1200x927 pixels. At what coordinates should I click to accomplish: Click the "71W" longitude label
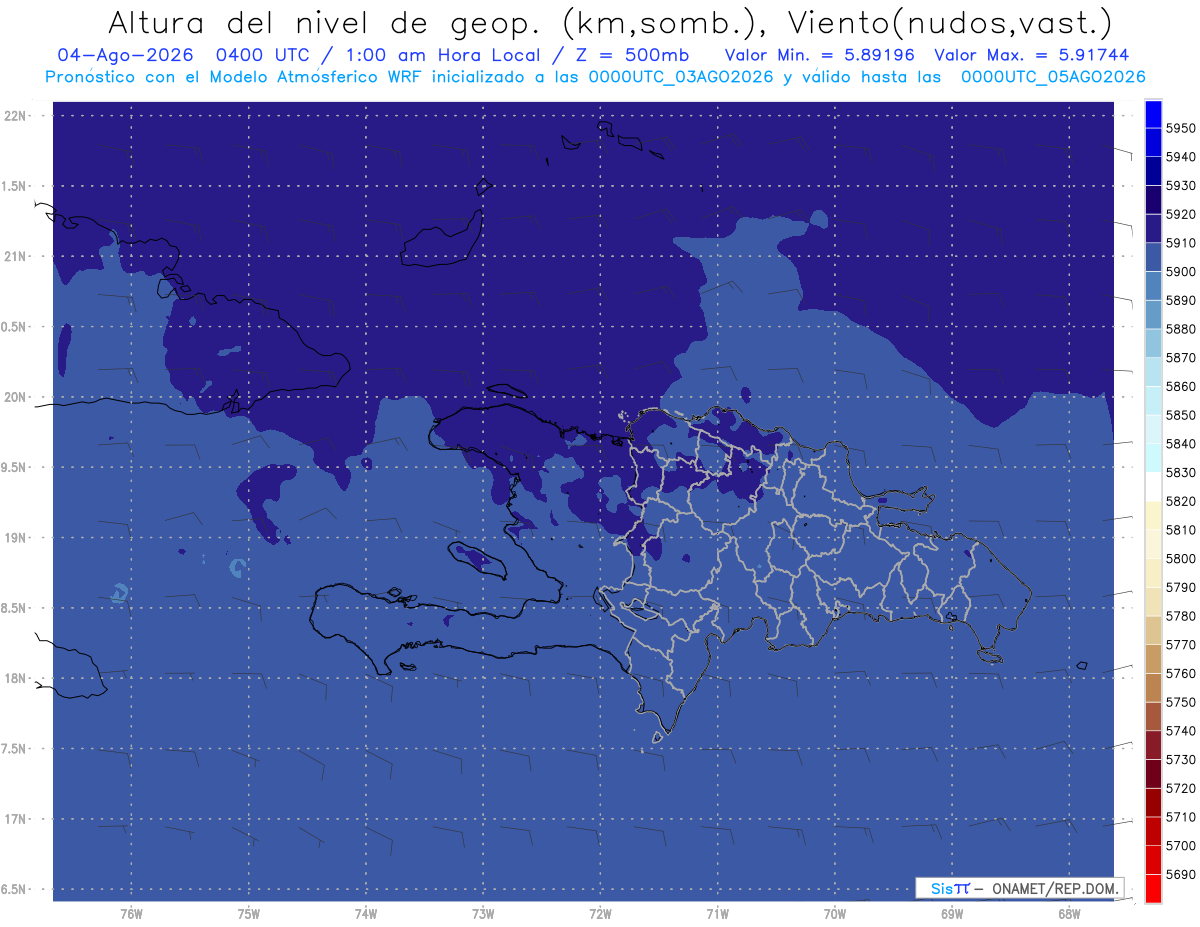[x=717, y=914]
